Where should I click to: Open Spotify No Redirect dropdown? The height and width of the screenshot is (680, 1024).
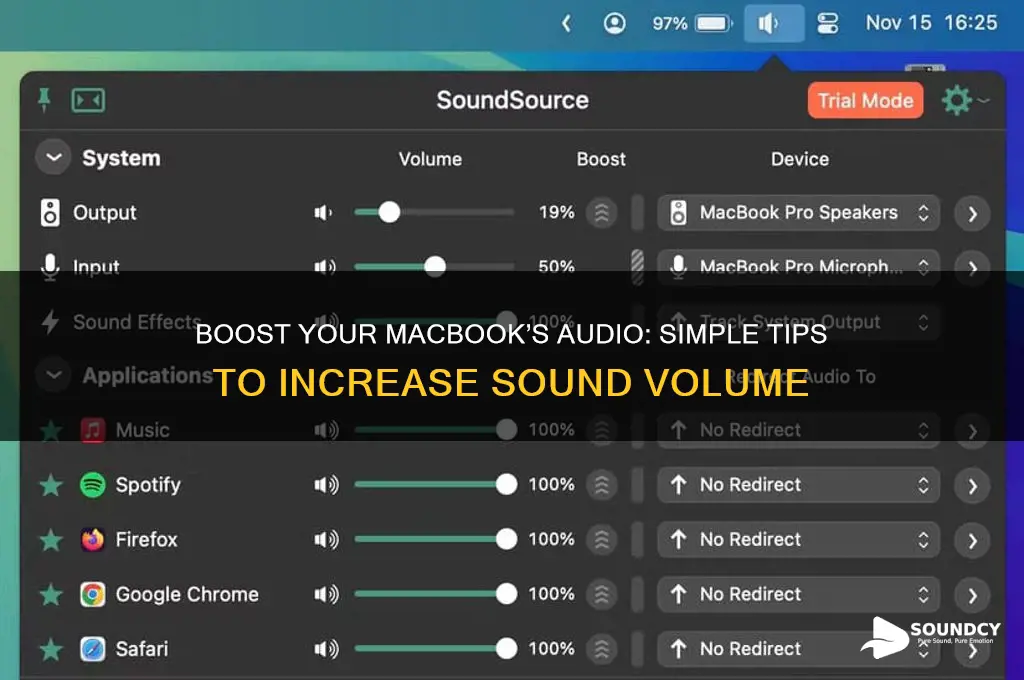[798, 485]
